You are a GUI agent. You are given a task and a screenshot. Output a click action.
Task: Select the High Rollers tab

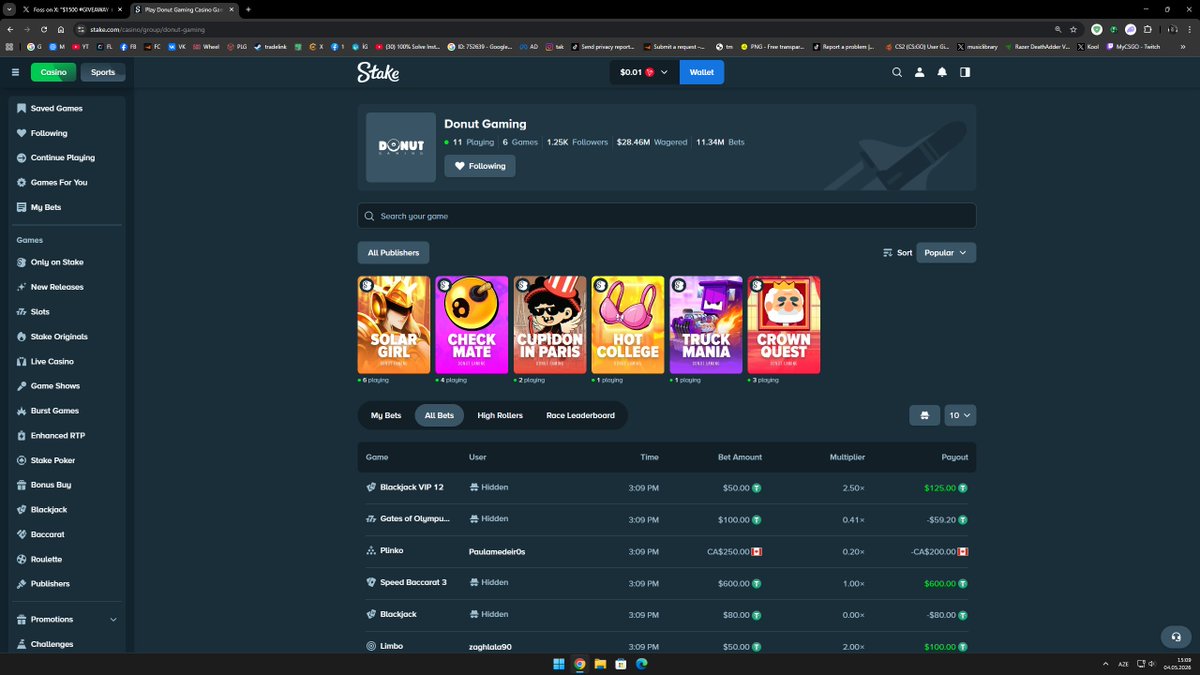[500, 415]
